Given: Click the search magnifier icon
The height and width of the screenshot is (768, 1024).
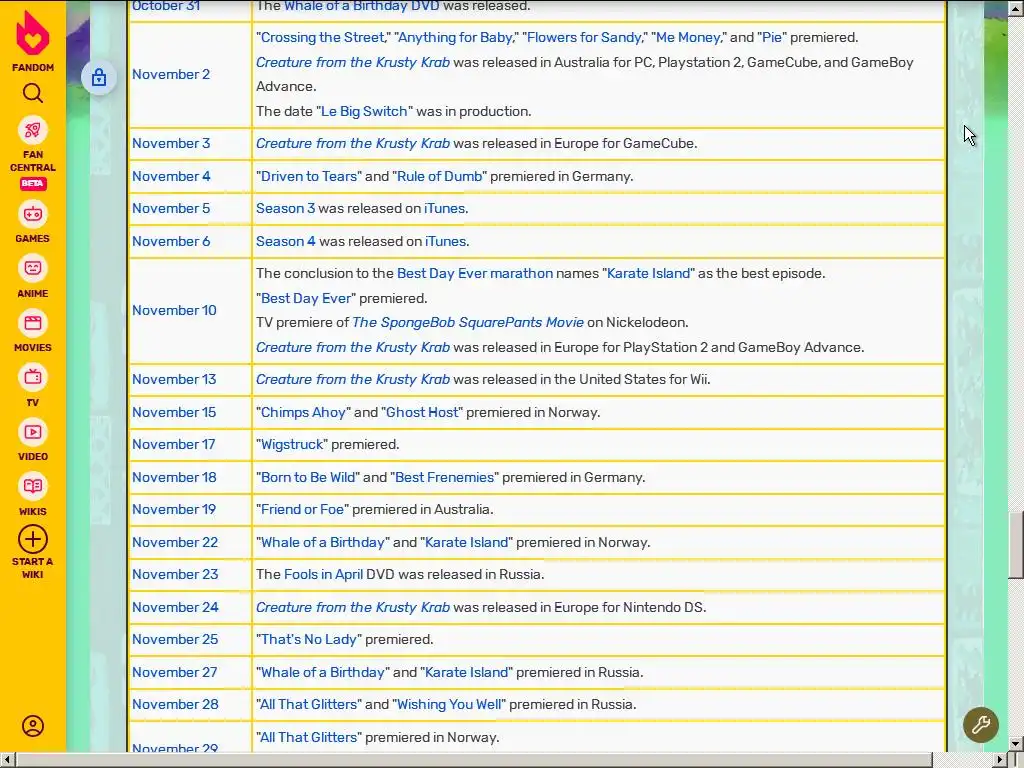Looking at the screenshot, I should click(x=33, y=93).
